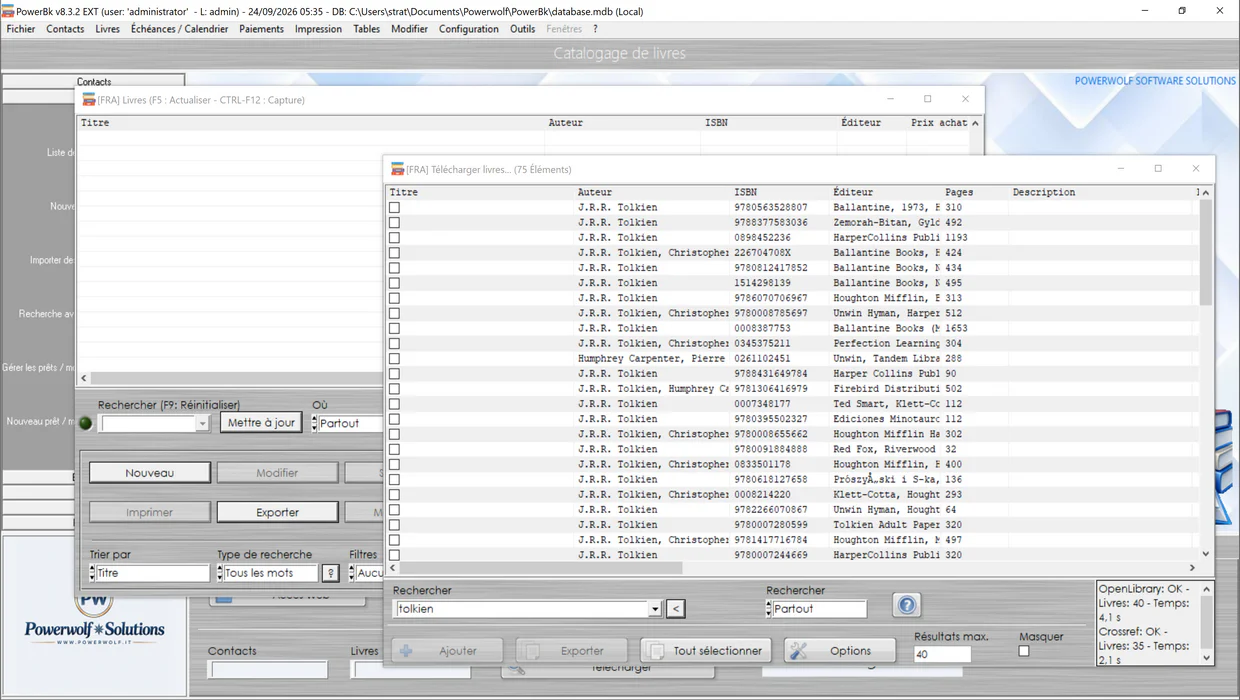The width and height of the screenshot is (1240, 700).
Task: Open the Échéances / Calendrier menu
Action: click(179, 29)
